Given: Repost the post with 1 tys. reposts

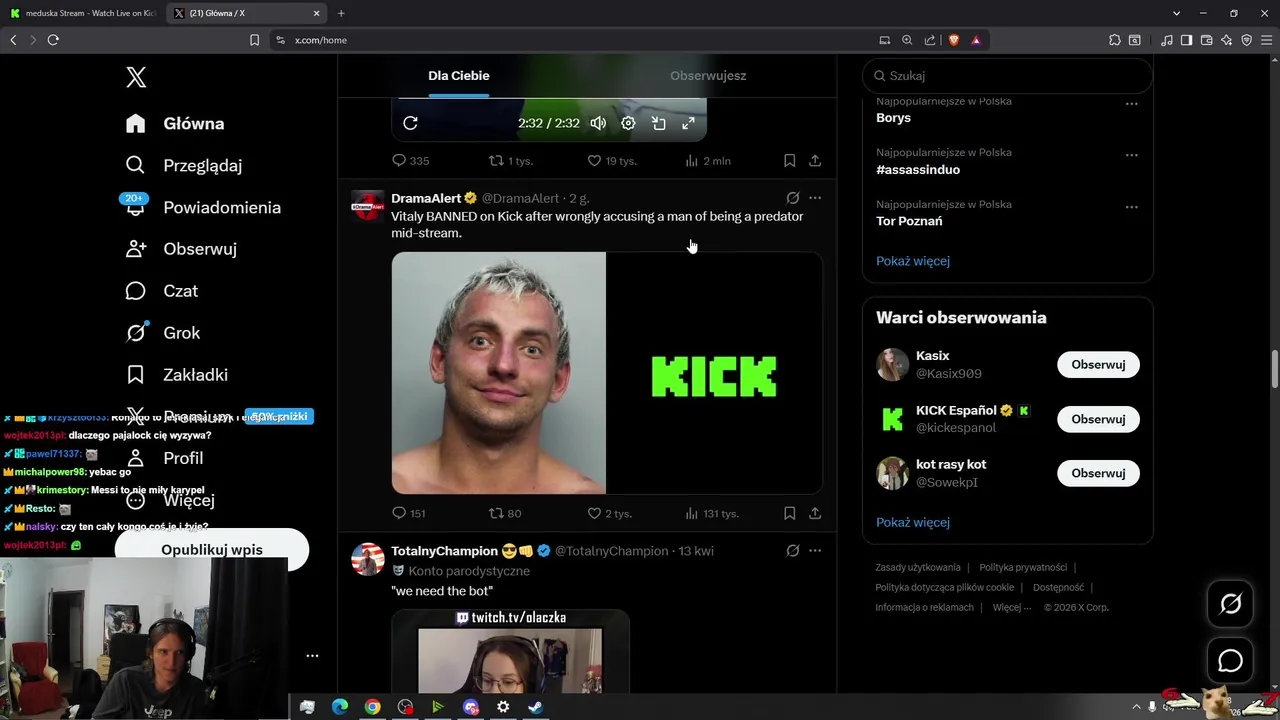Looking at the screenshot, I should tap(510, 161).
